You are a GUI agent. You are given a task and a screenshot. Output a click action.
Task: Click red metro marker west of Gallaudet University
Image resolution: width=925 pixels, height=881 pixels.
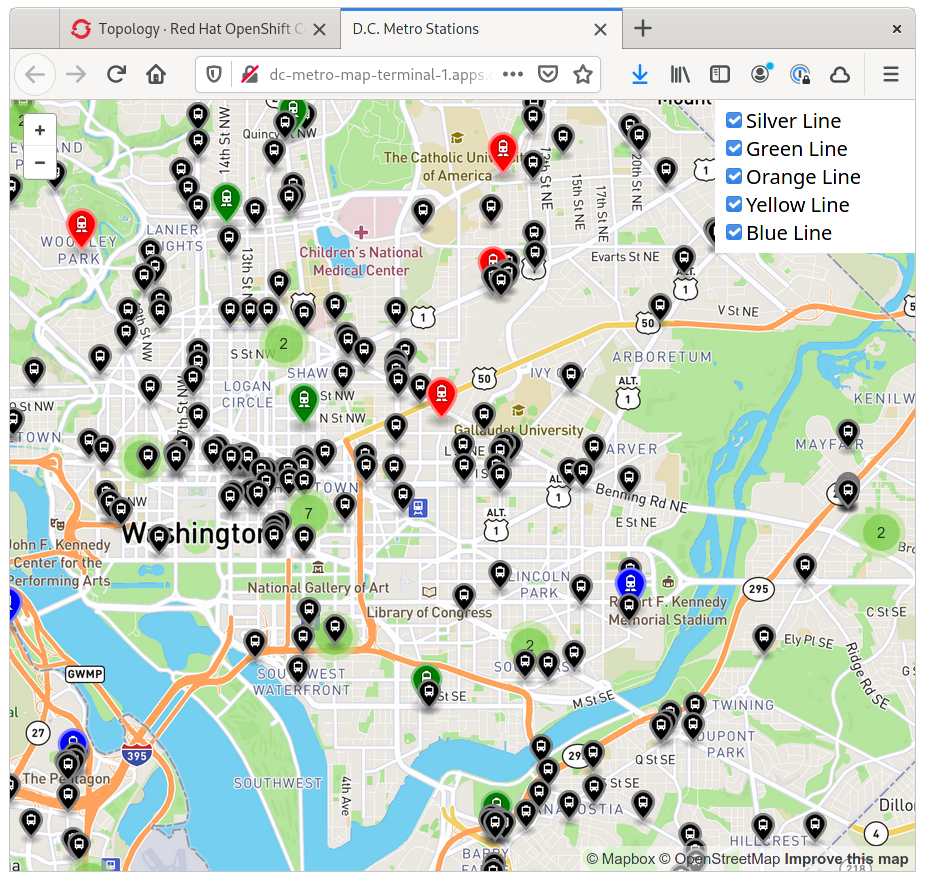(441, 397)
